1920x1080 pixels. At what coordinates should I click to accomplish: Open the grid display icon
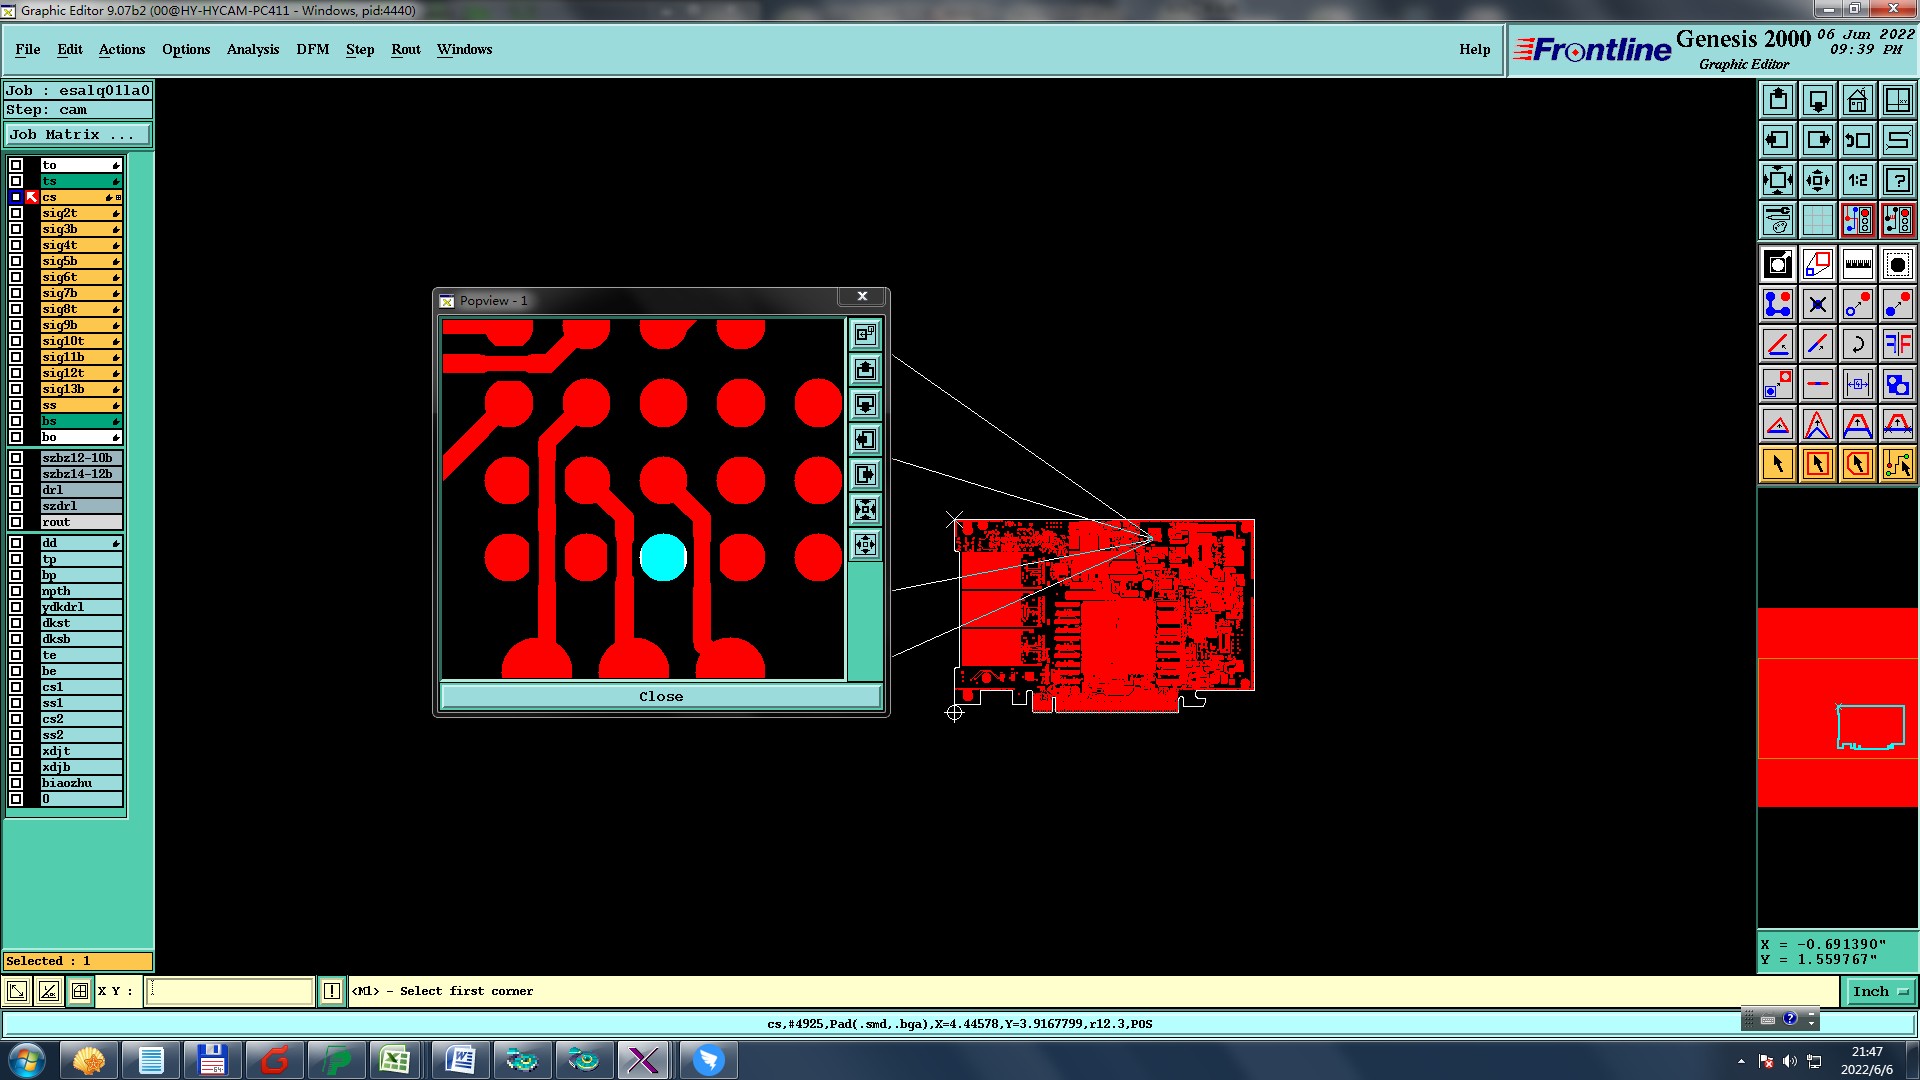(x=1817, y=220)
